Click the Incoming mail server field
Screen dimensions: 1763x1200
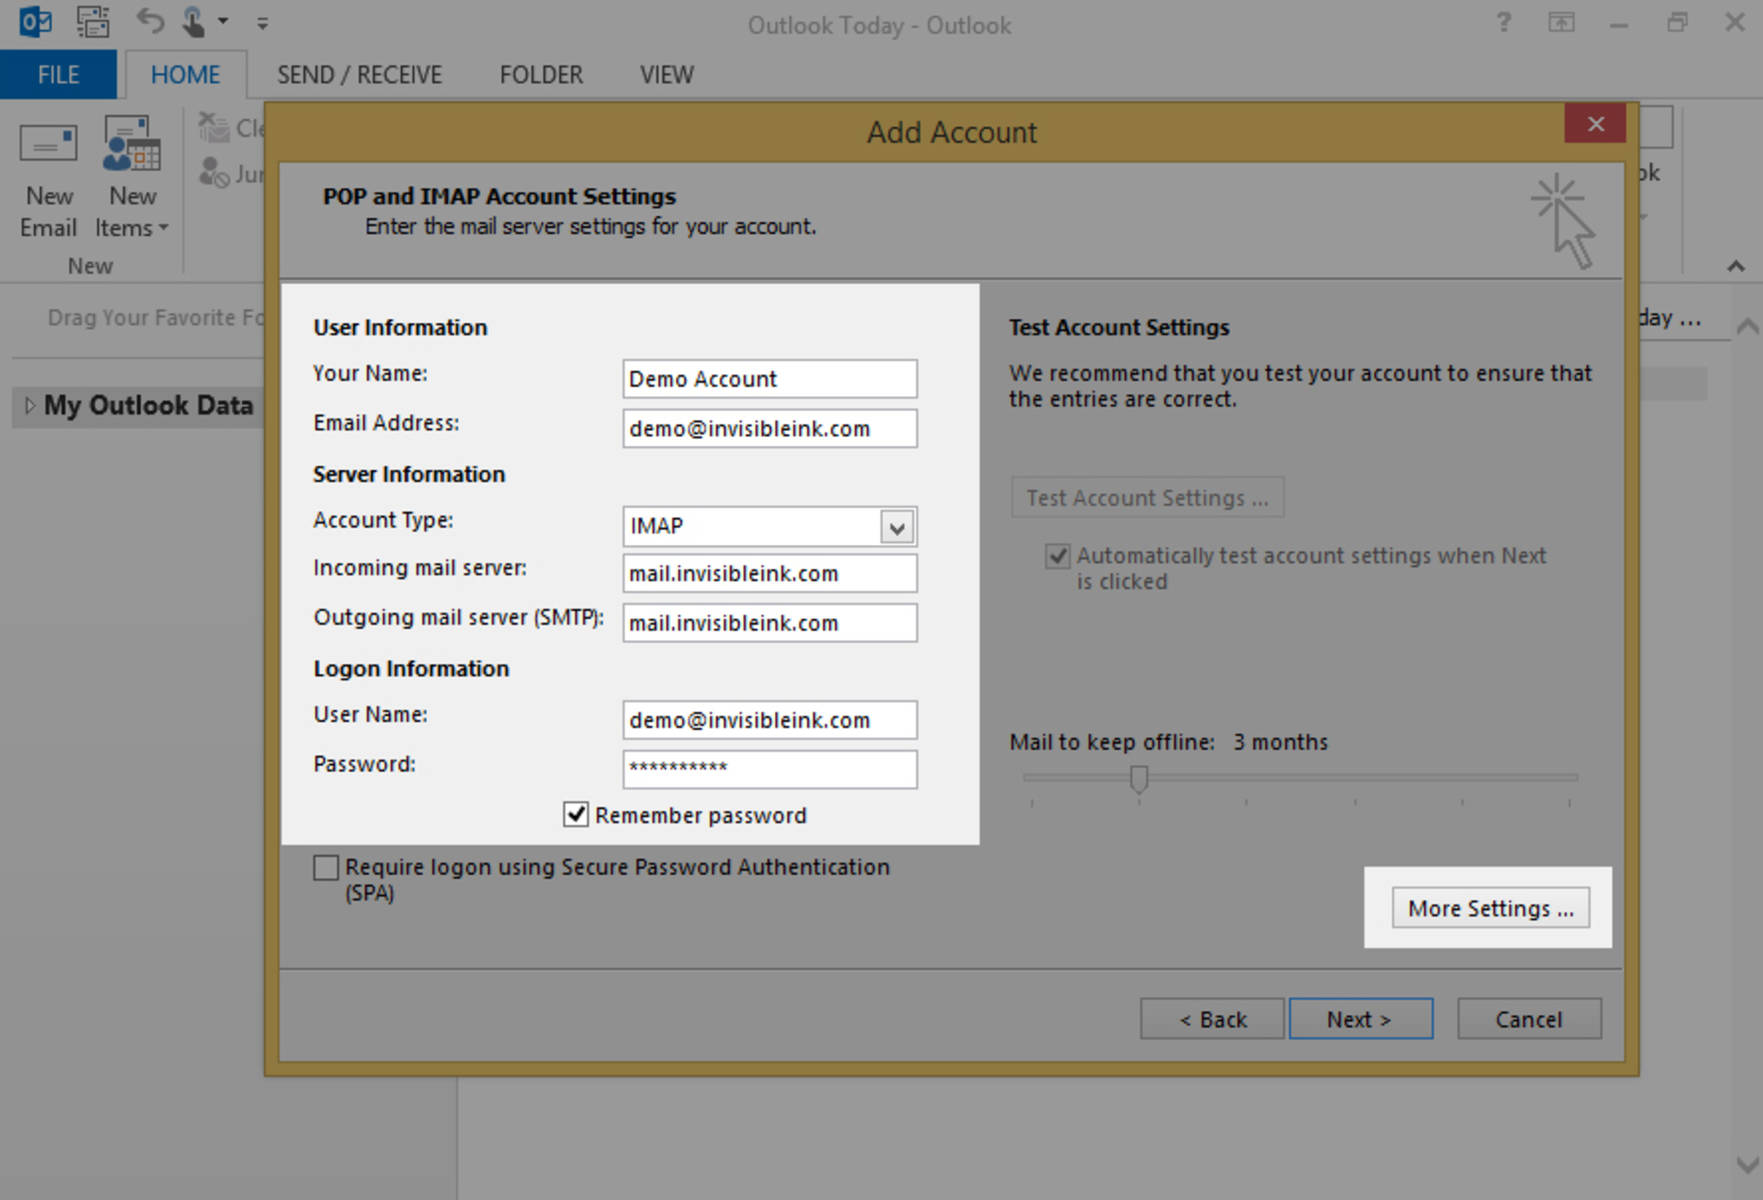(769, 574)
